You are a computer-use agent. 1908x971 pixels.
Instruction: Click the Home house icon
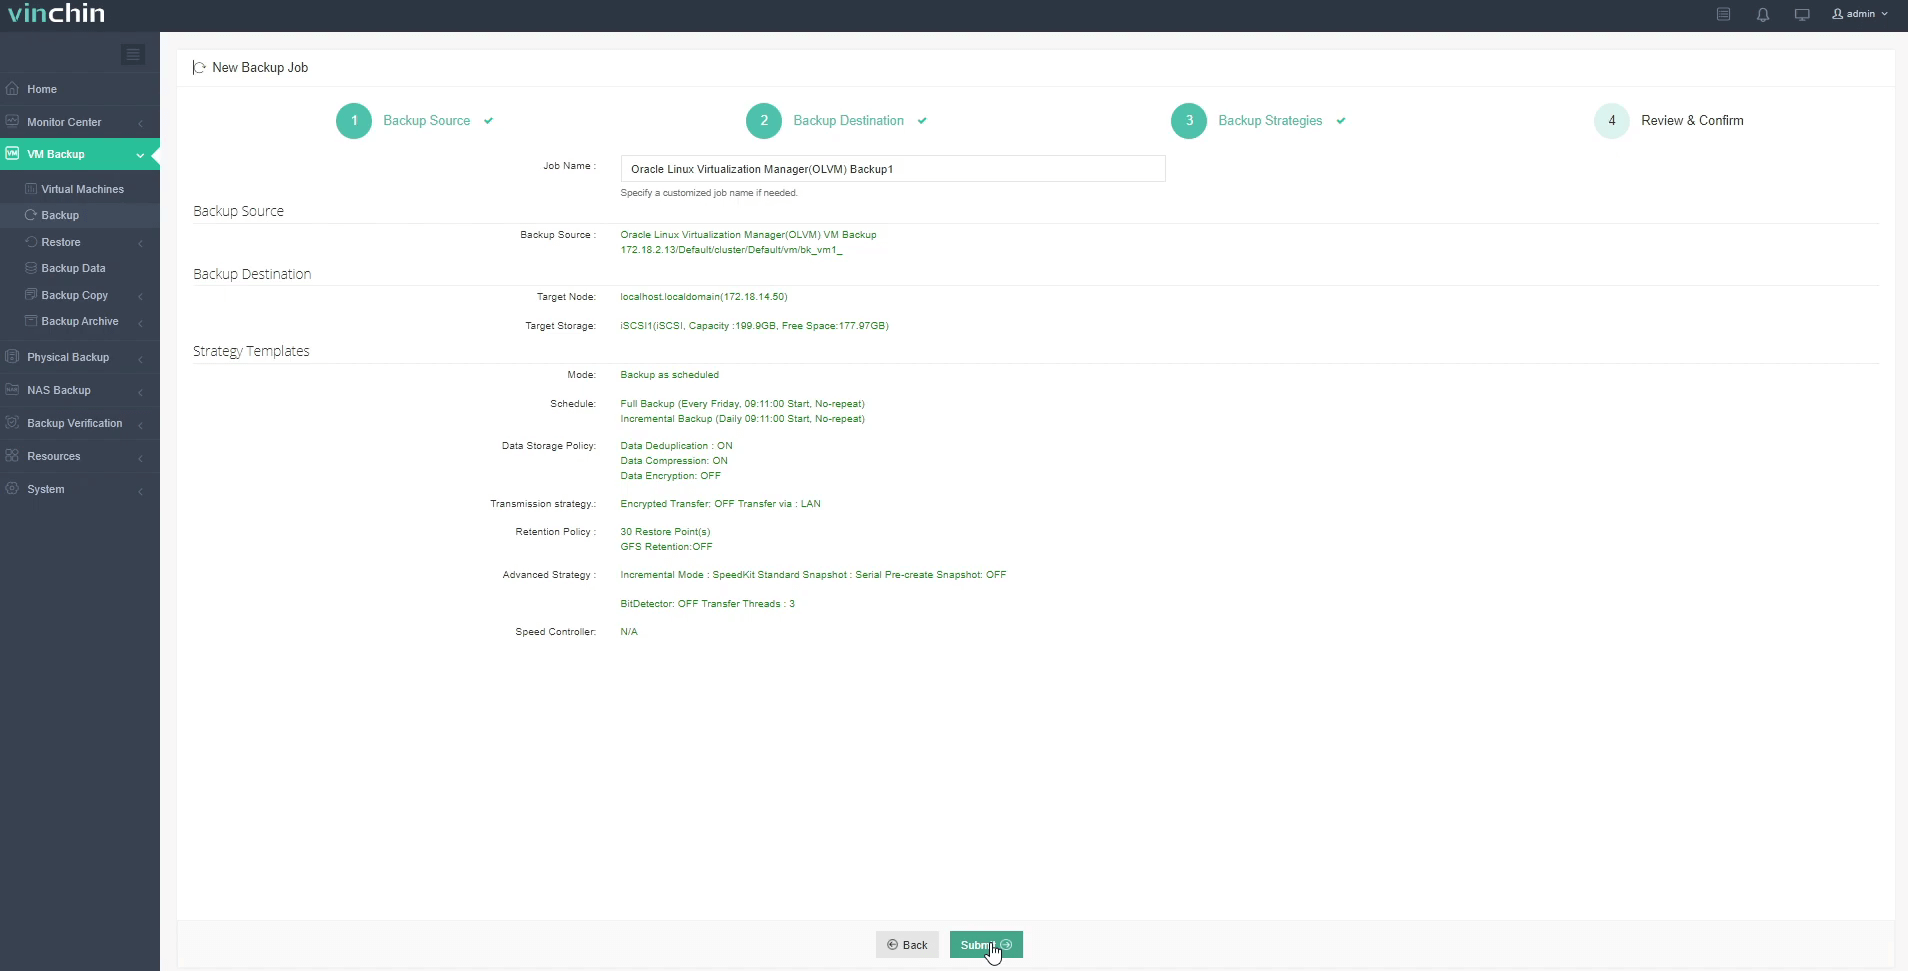pyautogui.click(x=12, y=88)
